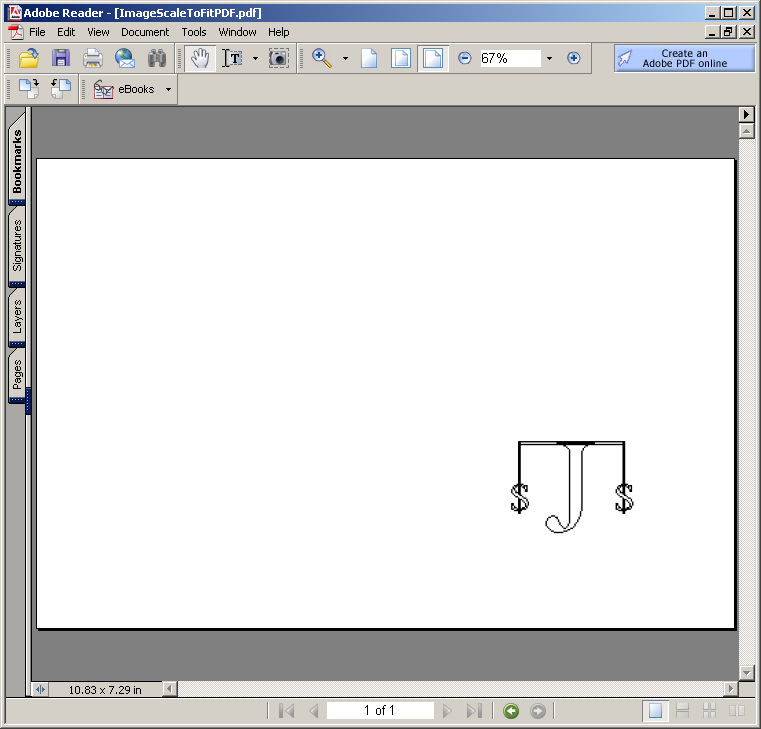
Task: Expand the zoom percentage dropdown arrow
Action: pyautogui.click(x=549, y=59)
